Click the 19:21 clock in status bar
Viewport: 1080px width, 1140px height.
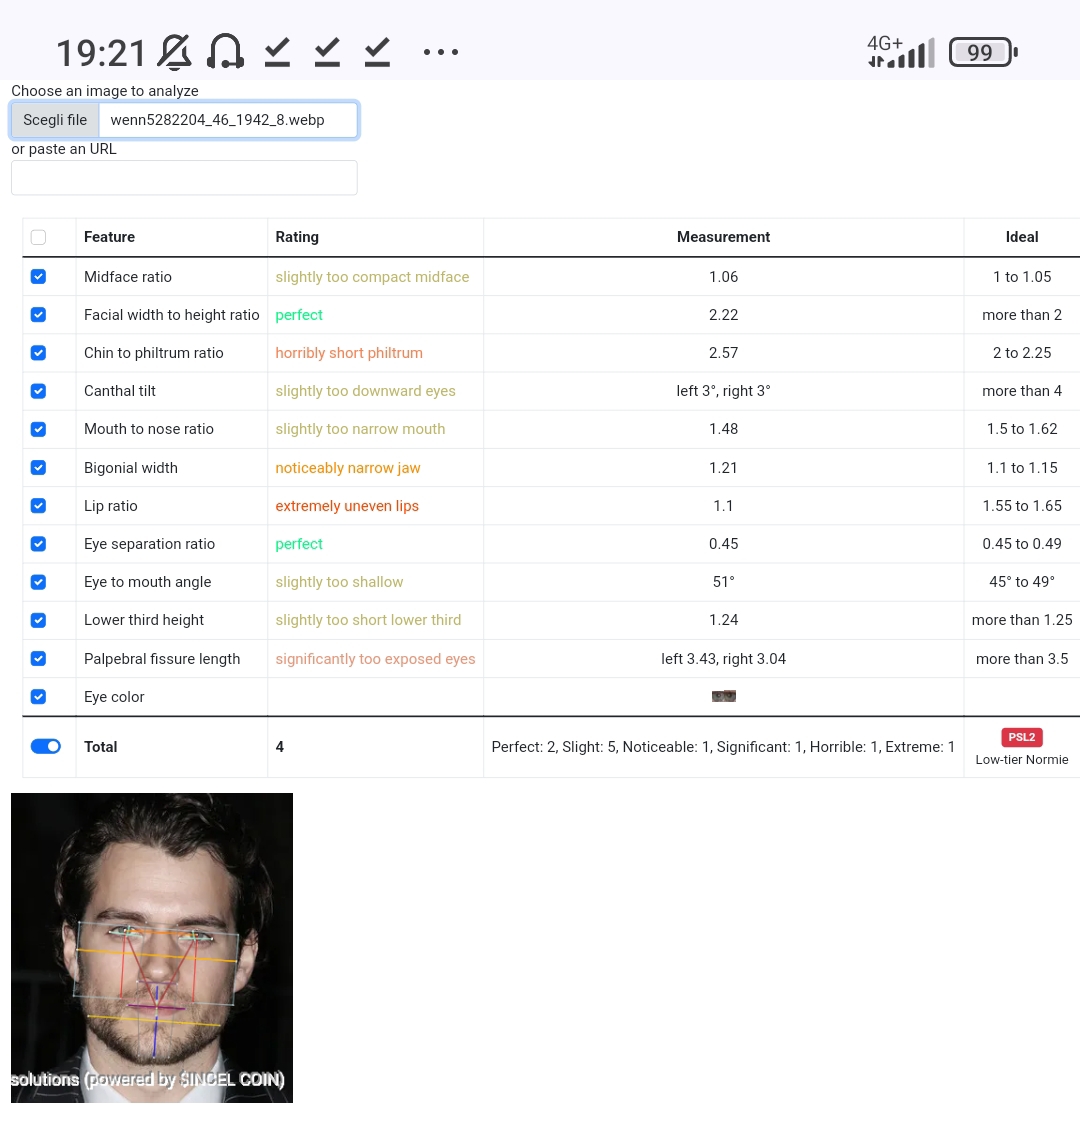101,53
